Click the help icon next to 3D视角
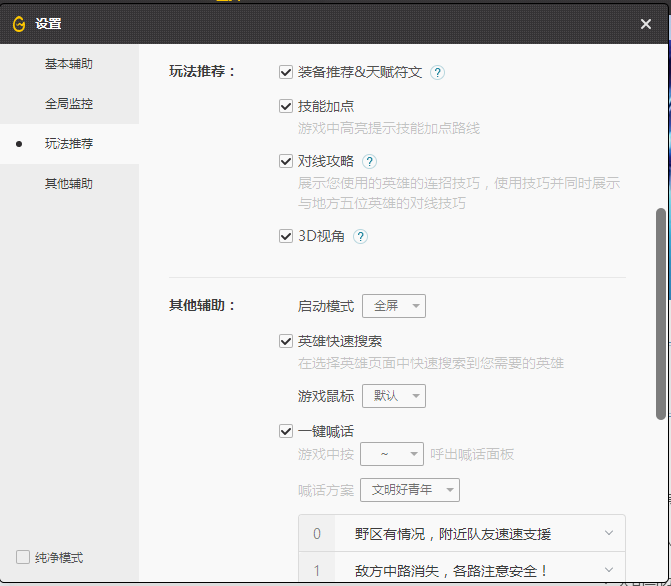671x586 pixels. click(x=360, y=237)
